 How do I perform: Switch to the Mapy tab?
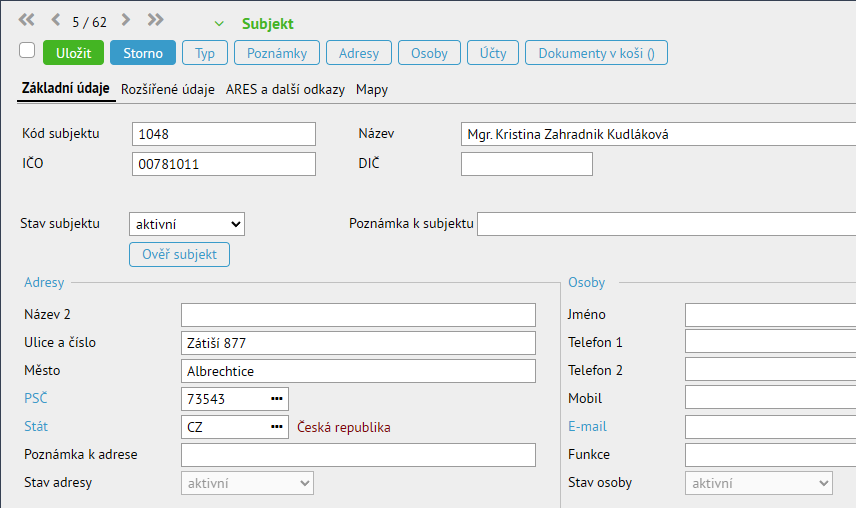click(x=372, y=89)
